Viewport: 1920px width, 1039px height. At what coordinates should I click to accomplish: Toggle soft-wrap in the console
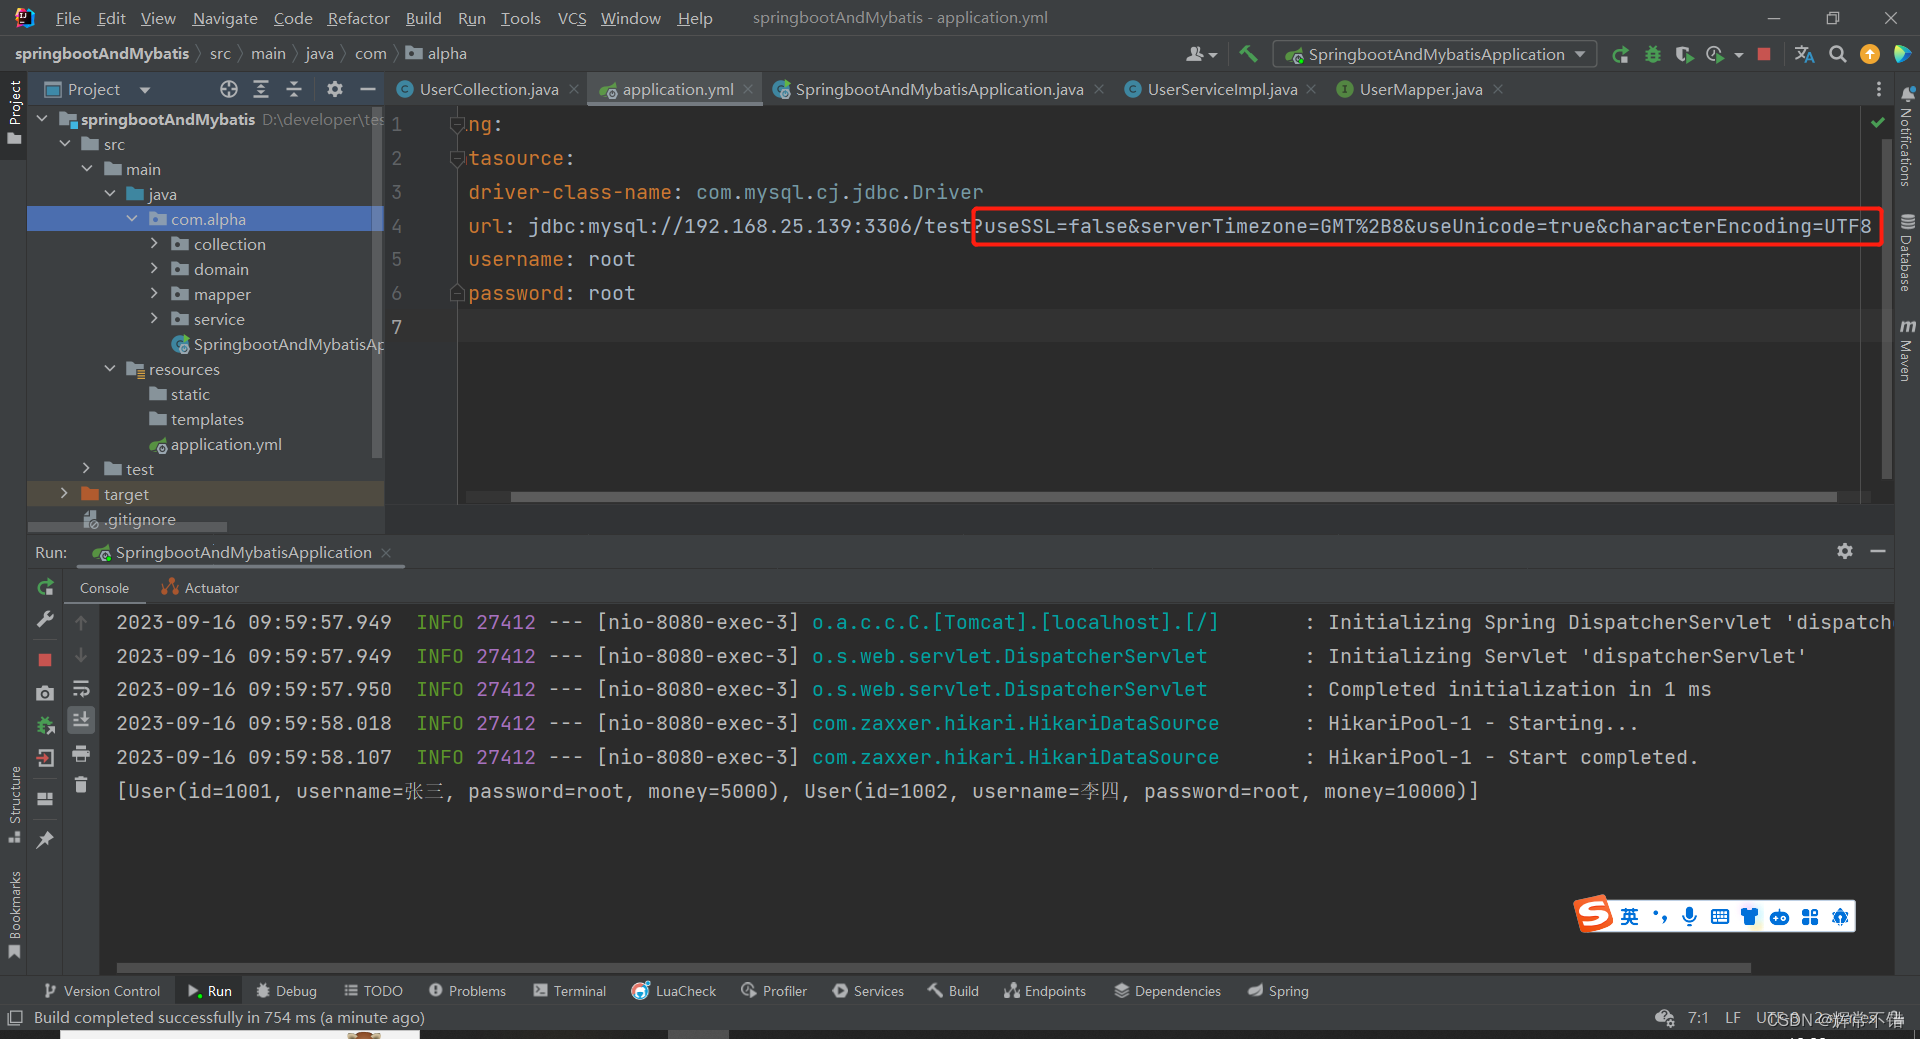point(81,687)
